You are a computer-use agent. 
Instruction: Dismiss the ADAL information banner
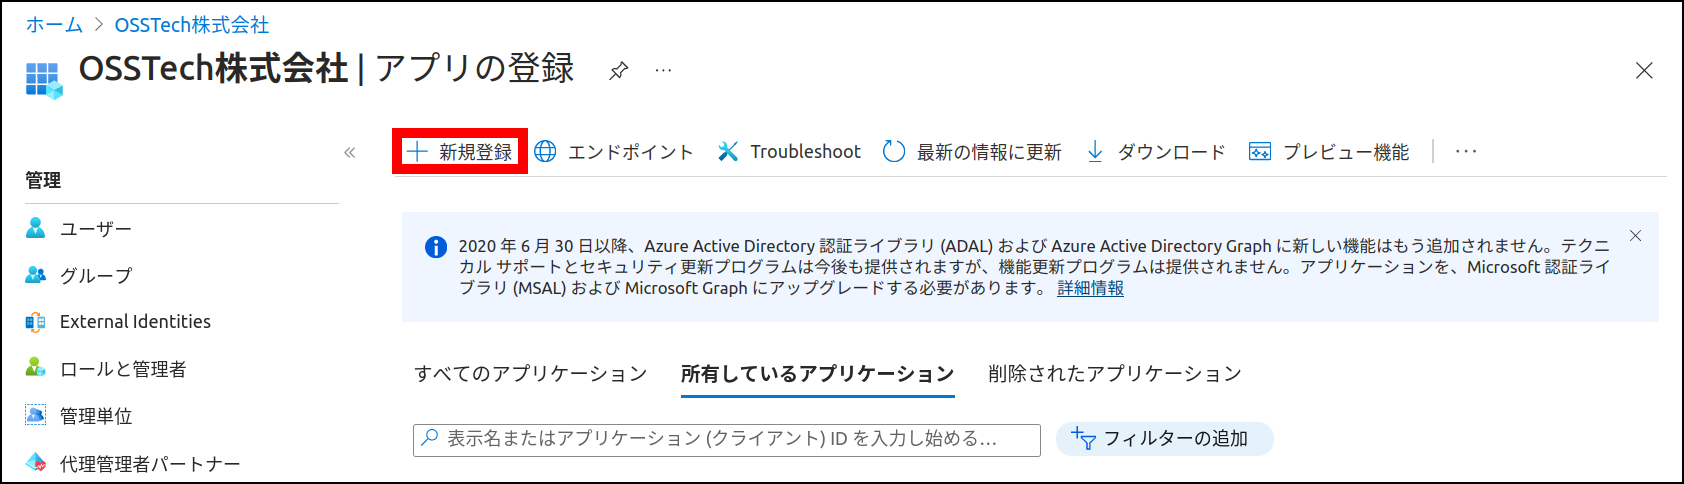coord(1636,236)
